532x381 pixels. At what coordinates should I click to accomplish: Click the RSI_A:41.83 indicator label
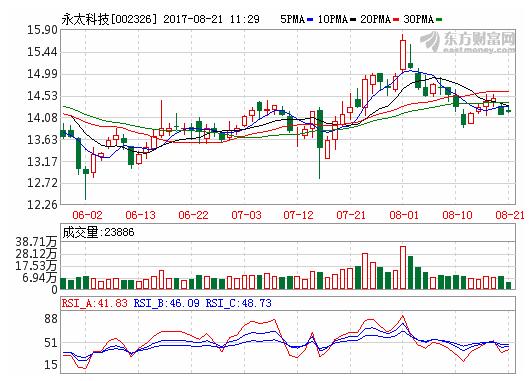coord(95,303)
